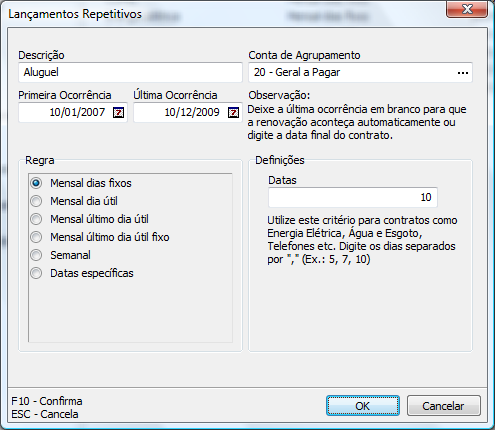Click the Cancelar button

pyautogui.click(x=444, y=406)
